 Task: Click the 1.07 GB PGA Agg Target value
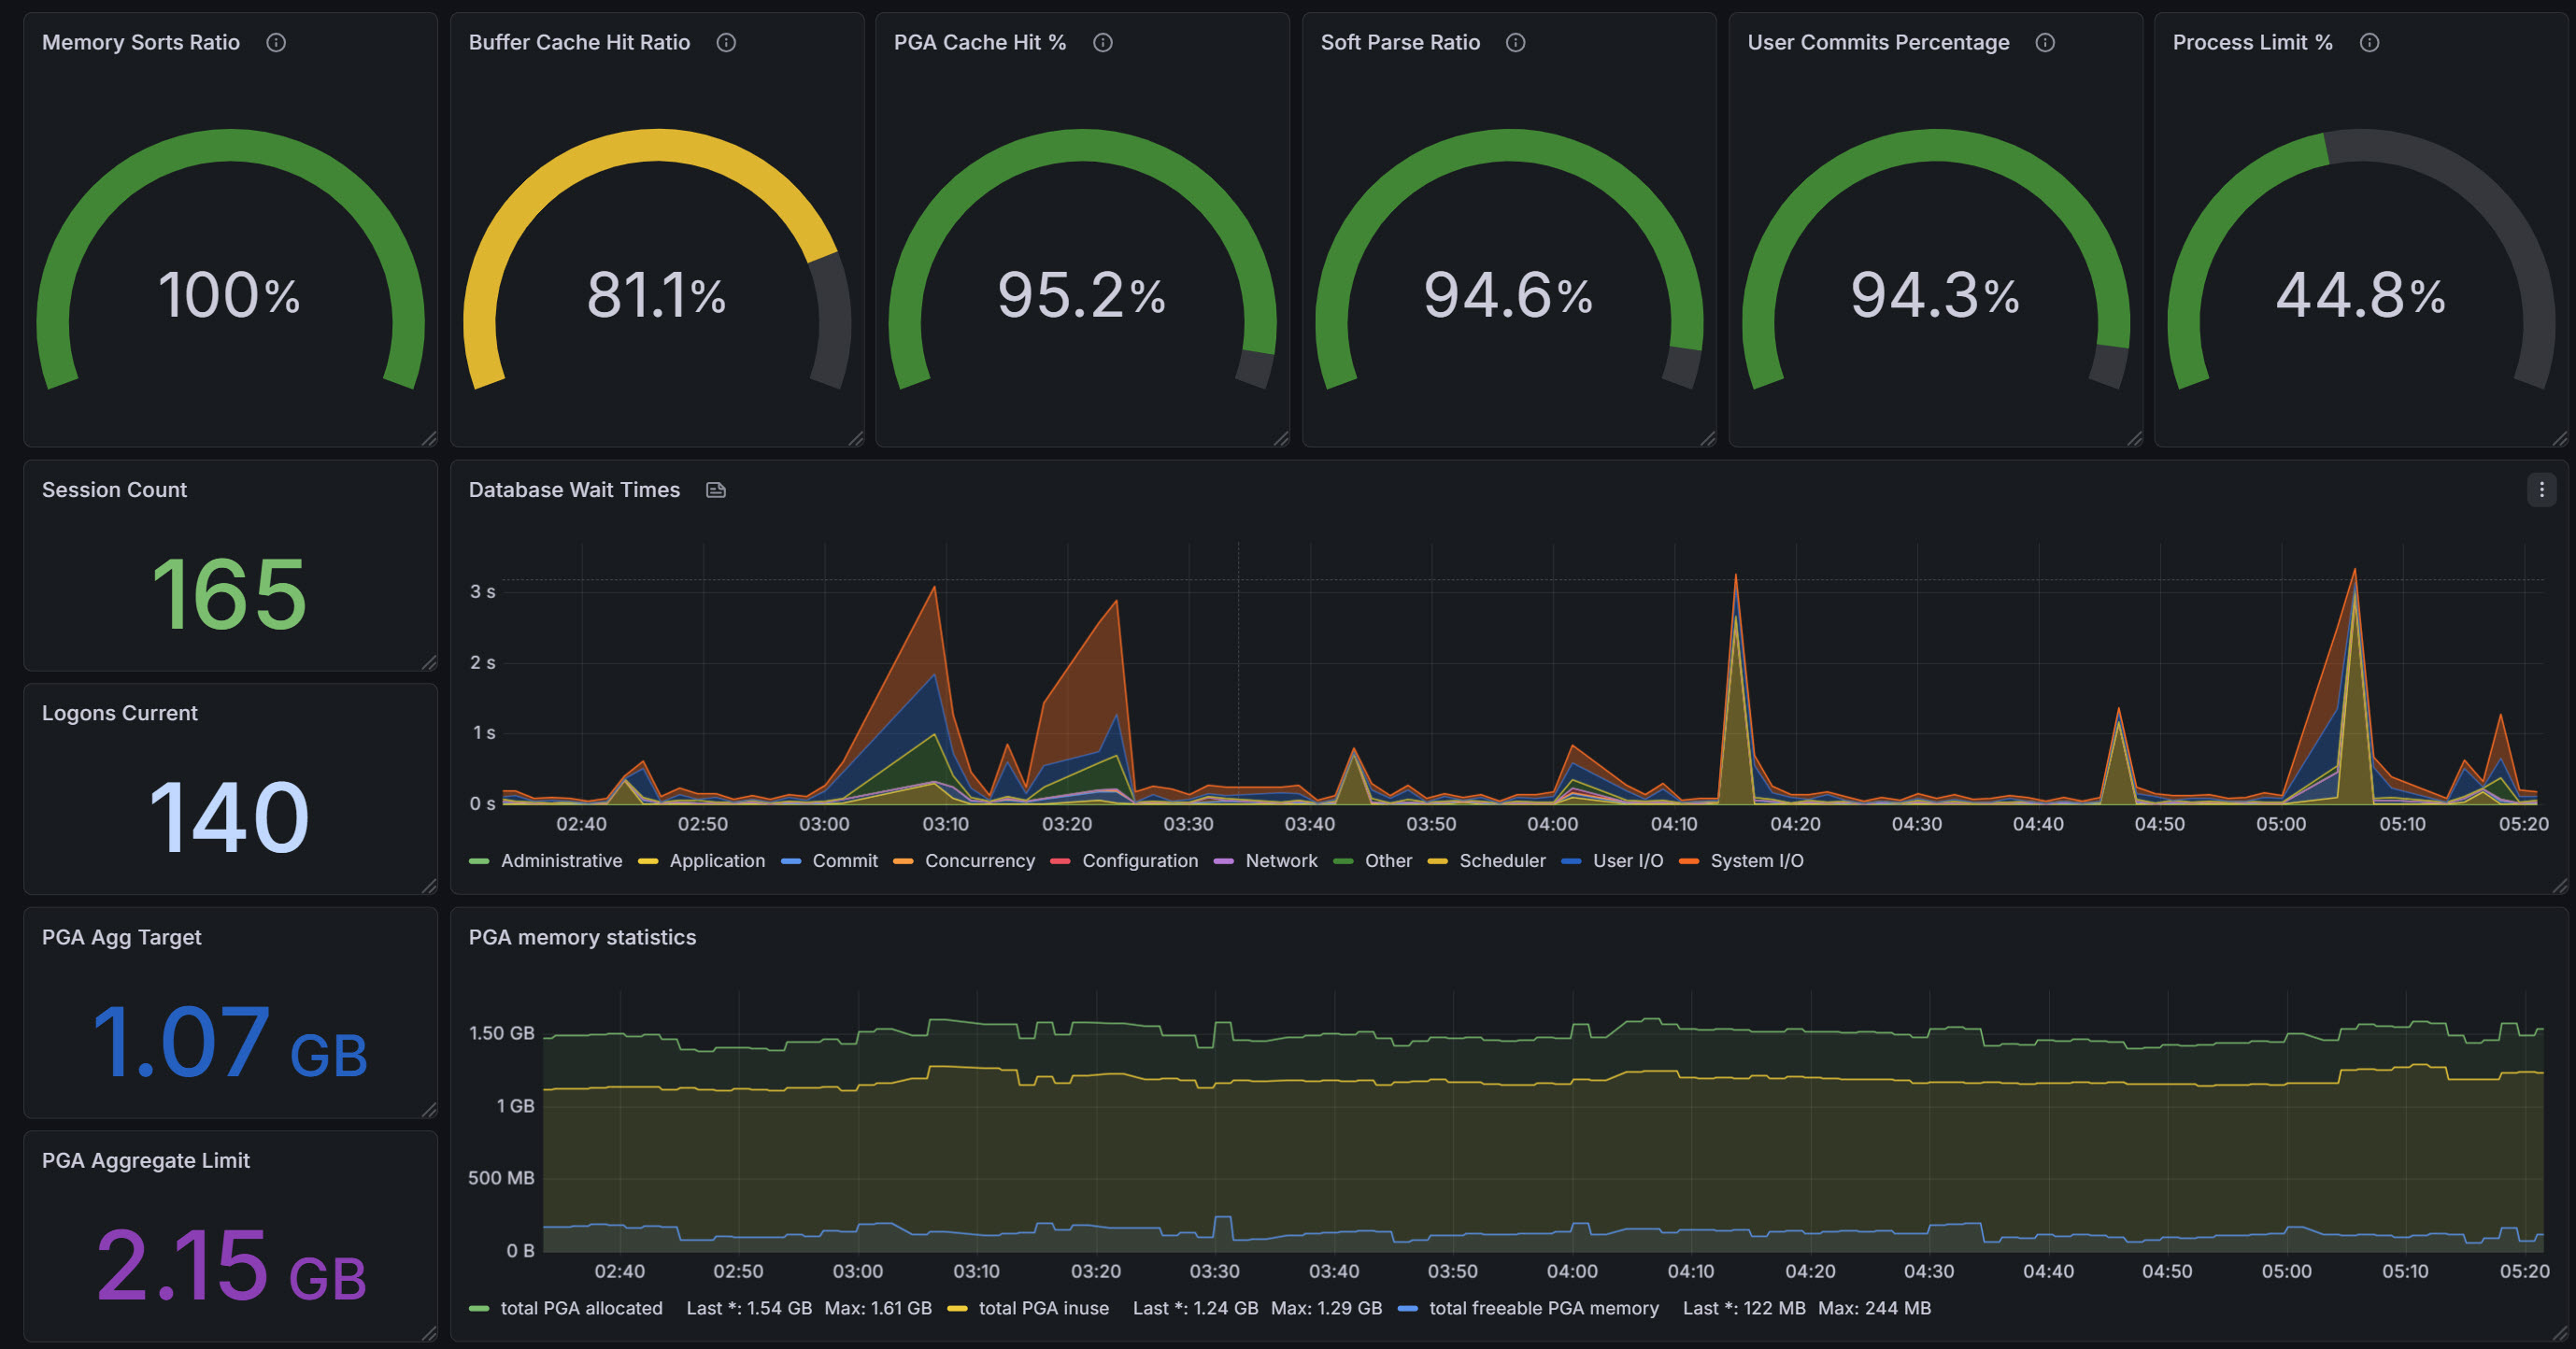click(229, 1042)
